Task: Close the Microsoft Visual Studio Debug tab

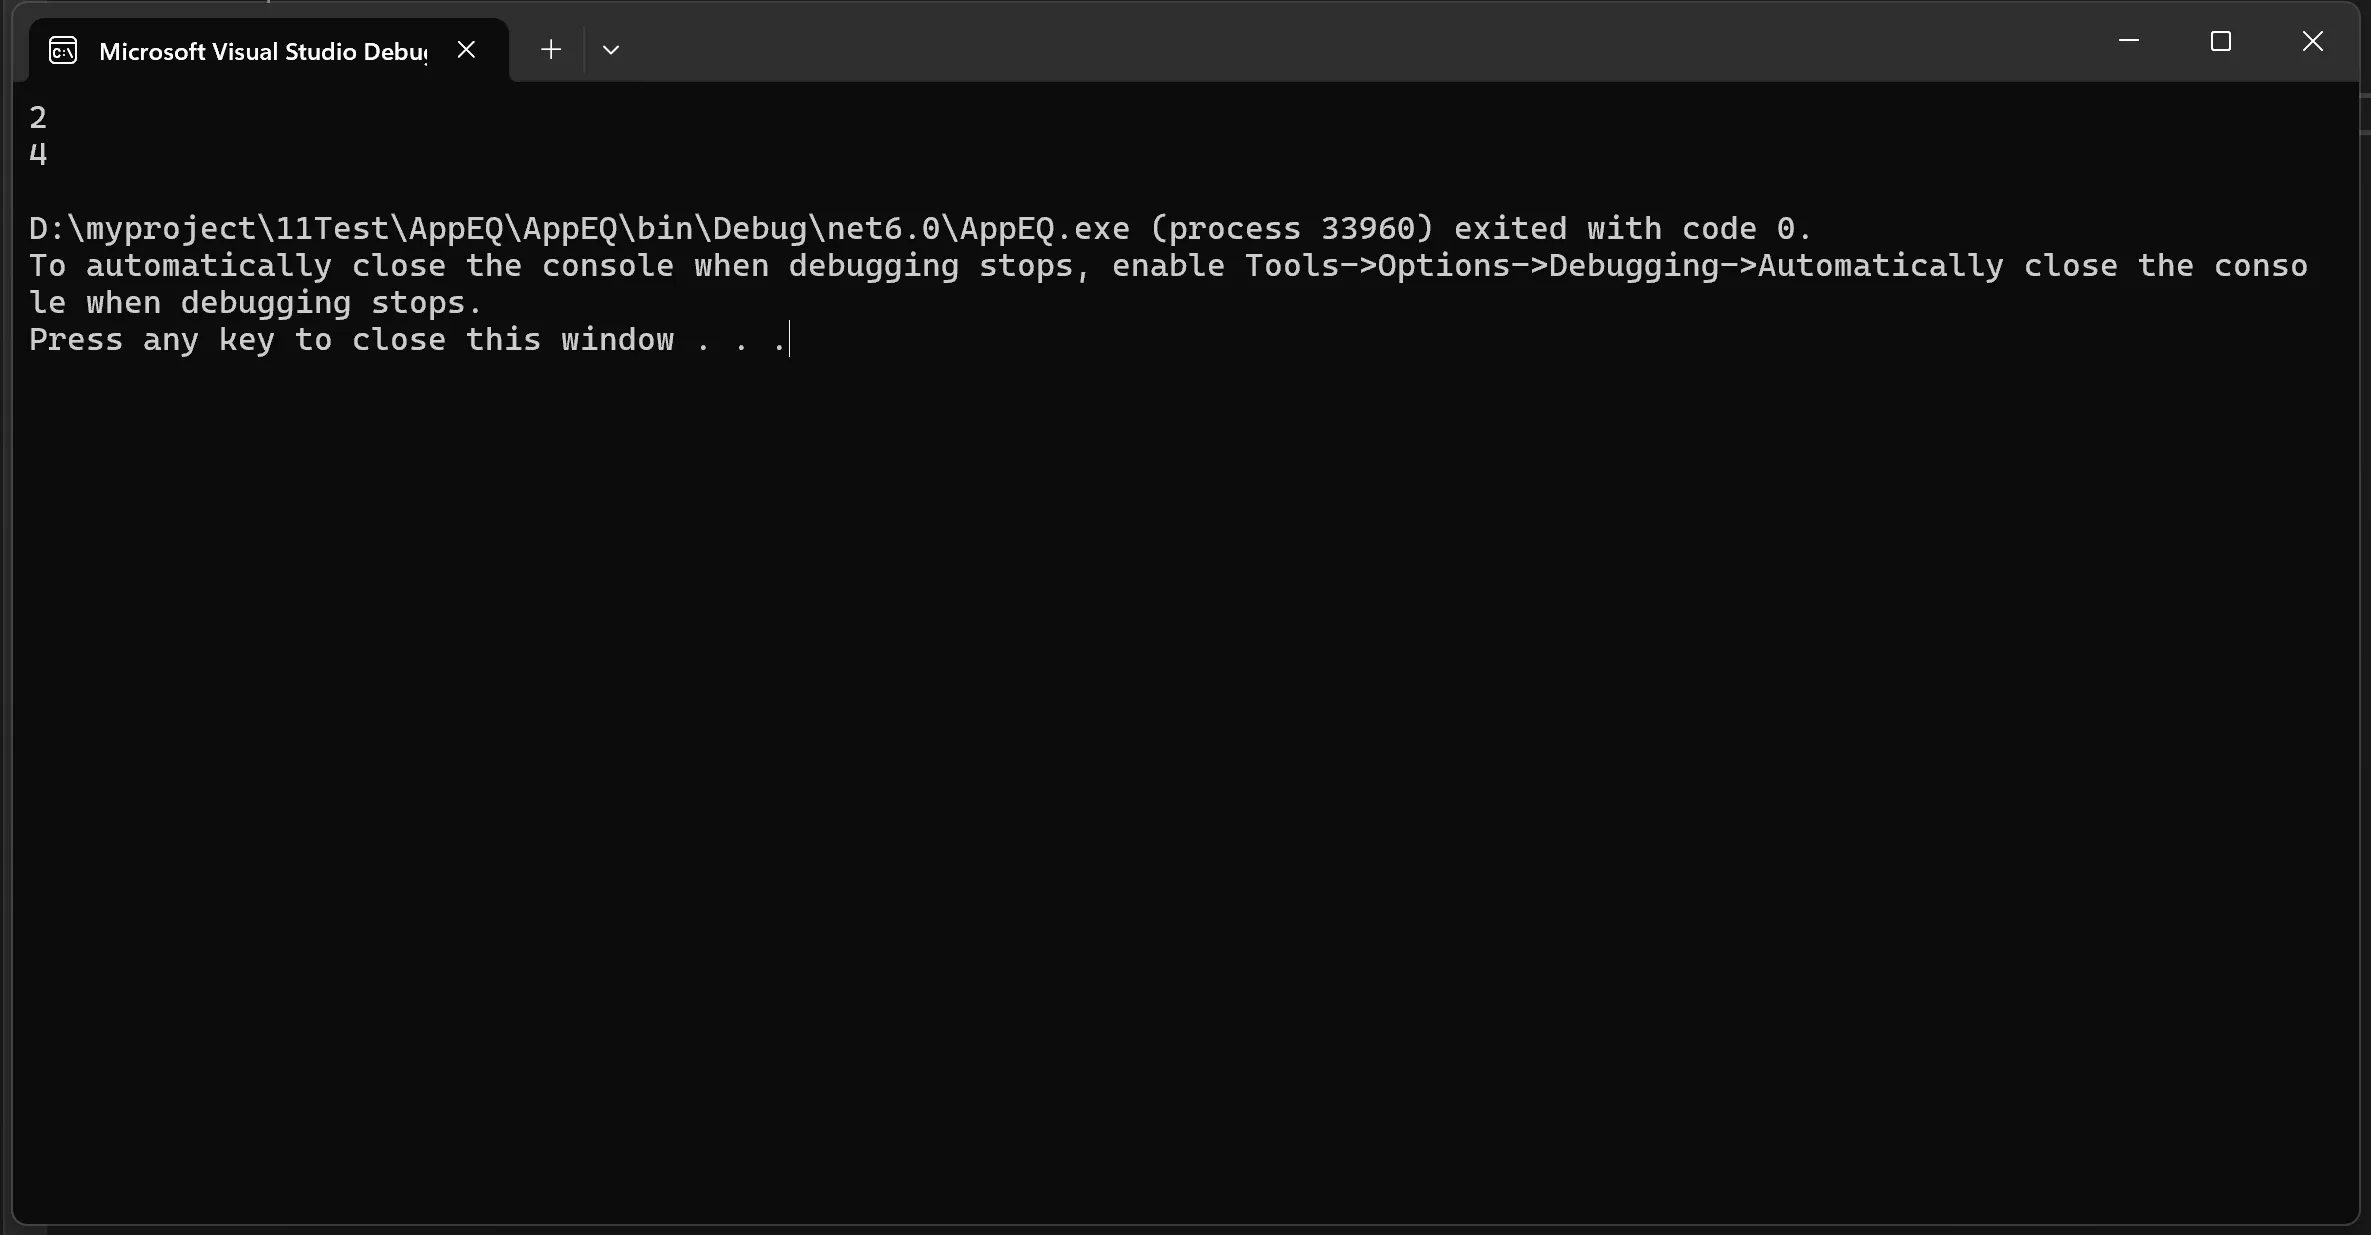Action: (x=466, y=50)
